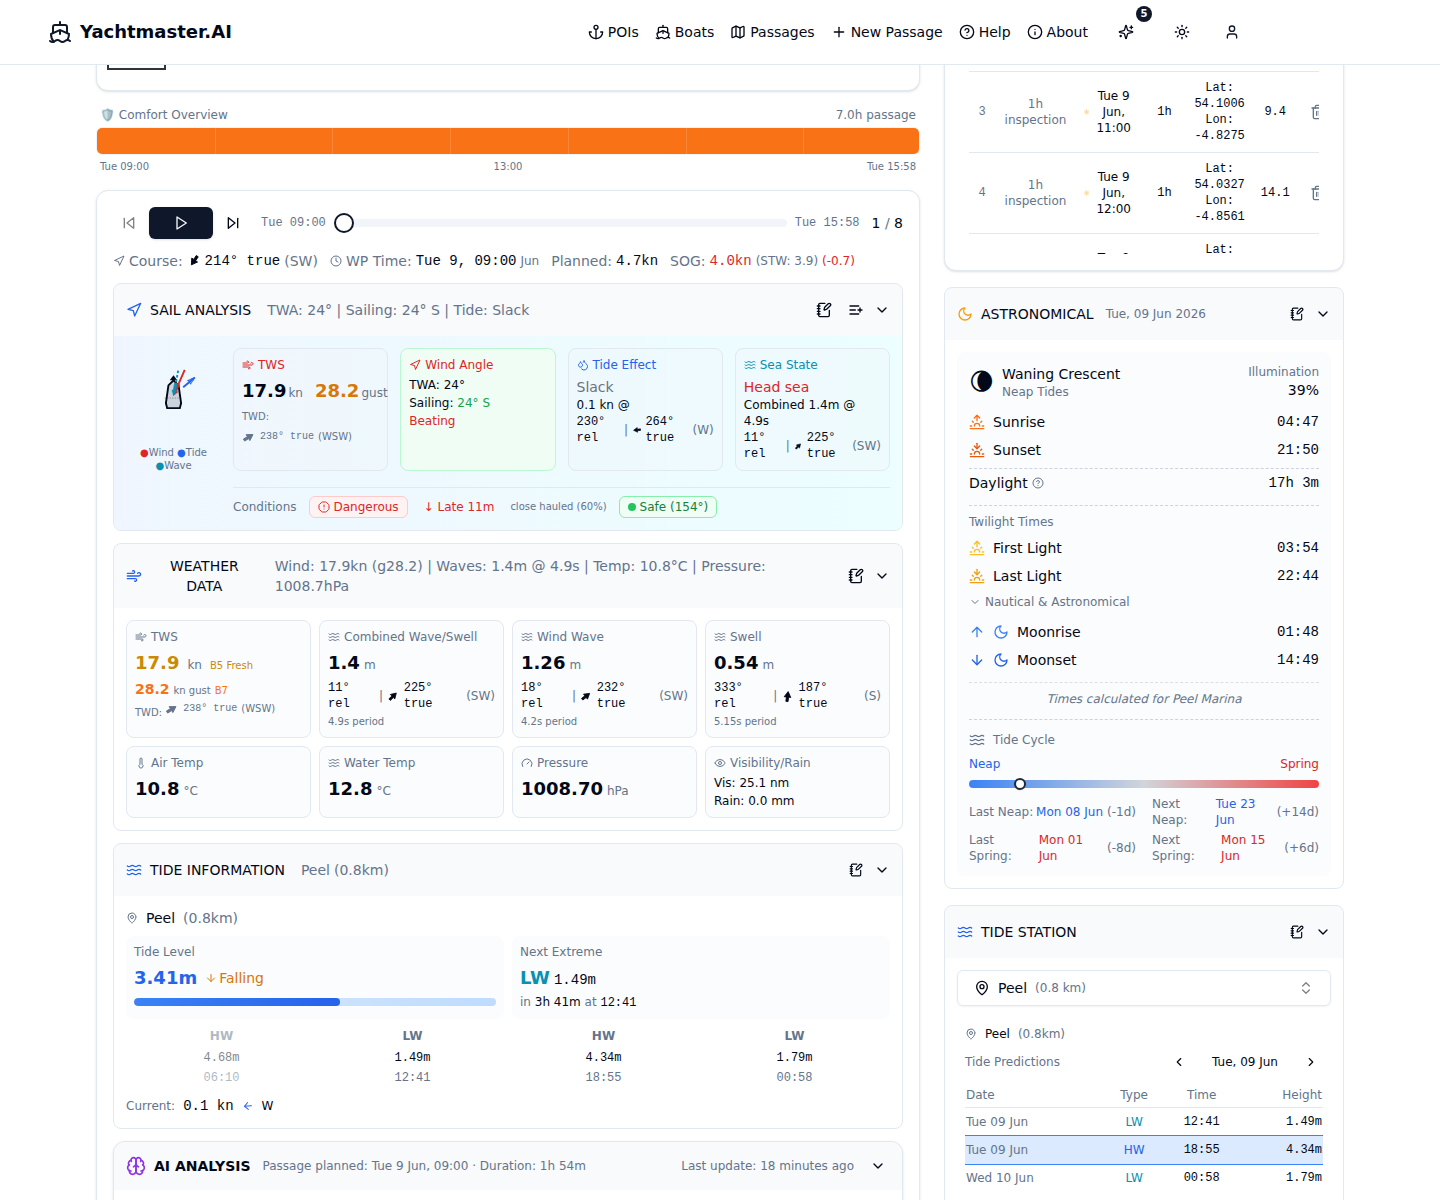Open the POIs menu item
1440x1200 pixels.
613,32
